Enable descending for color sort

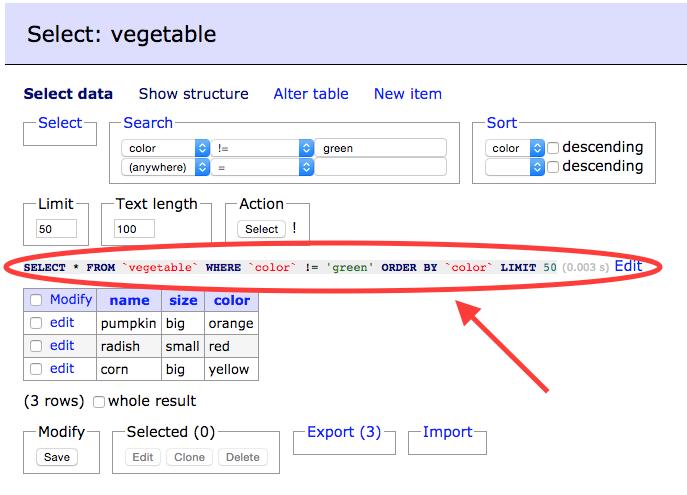tap(553, 148)
